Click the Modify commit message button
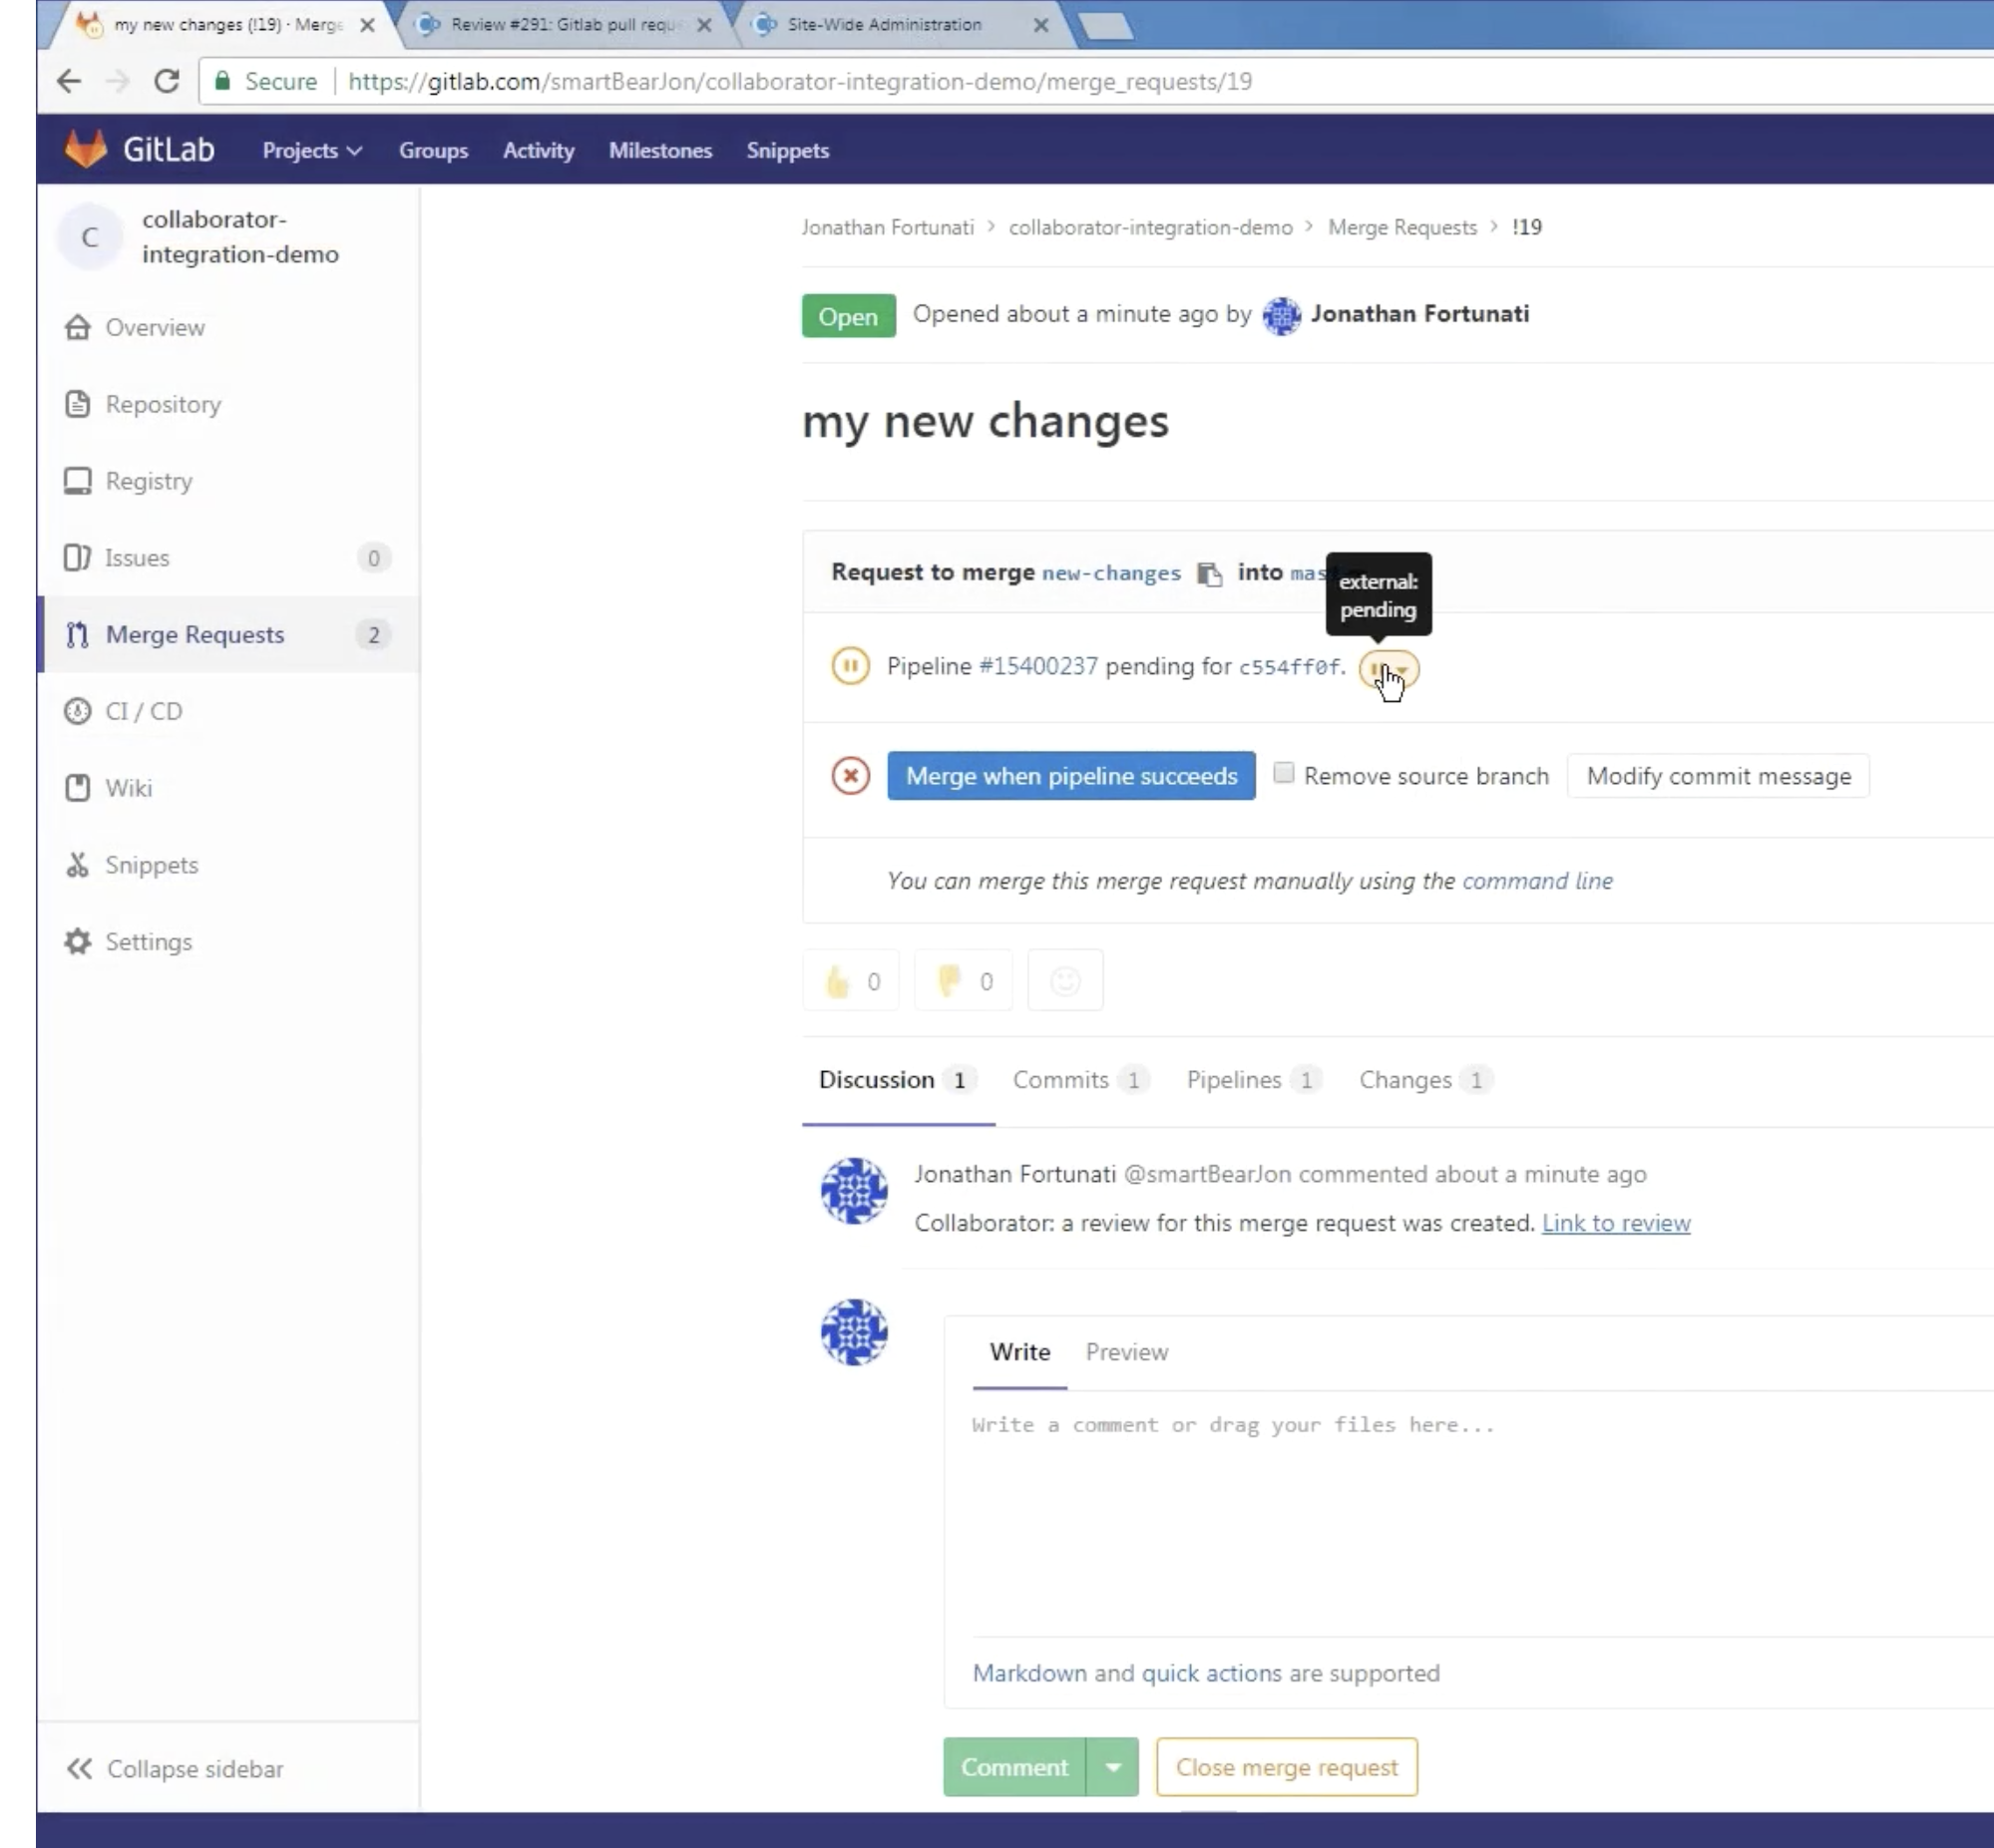The image size is (1994, 1848). (1718, 776)
